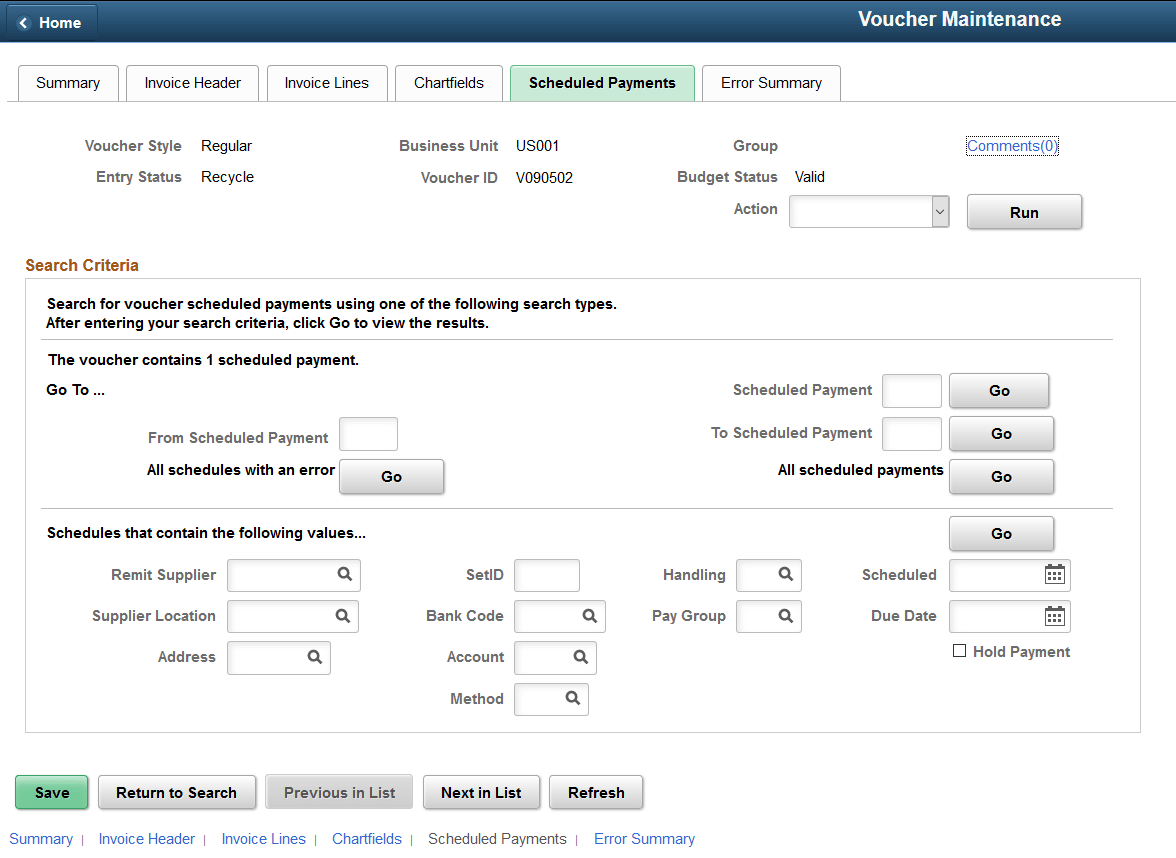The image size is (1176, 858).
Task: Open the Remit Supplier lookup icon
Action: (x=346, y=575)
